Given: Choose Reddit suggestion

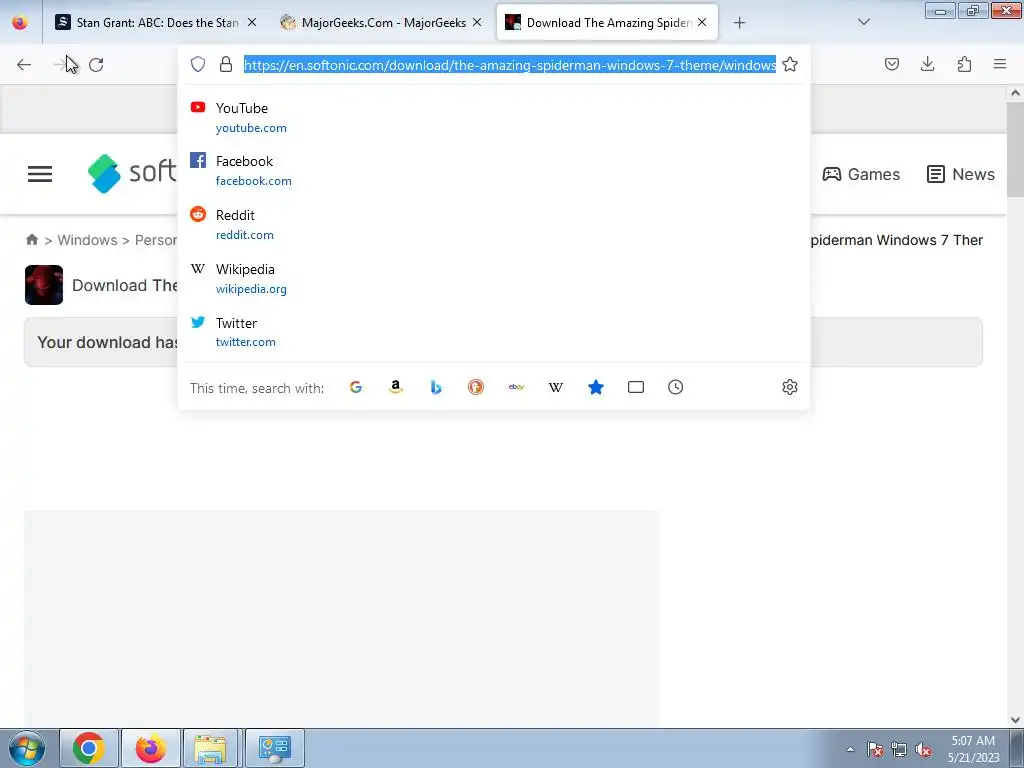Looking at the screenshot, I should pyautogui.click(x=494, y=224).
